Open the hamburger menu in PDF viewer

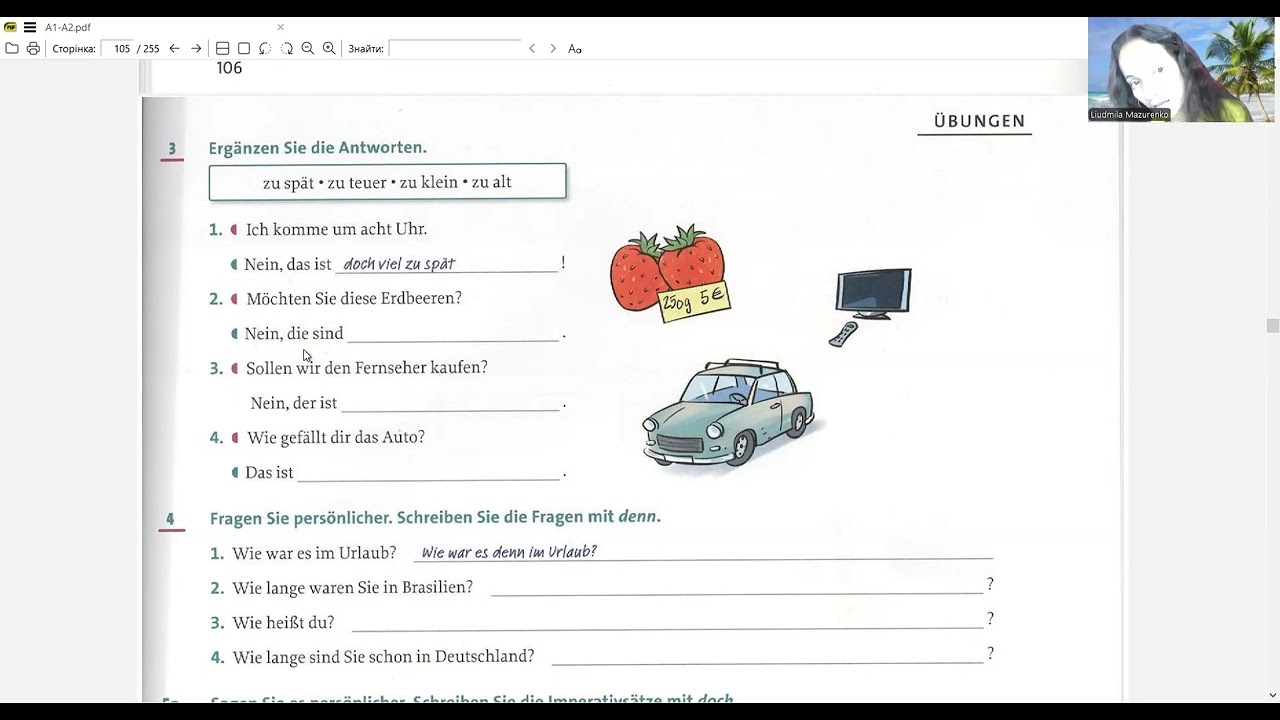(x=30, y=27)
